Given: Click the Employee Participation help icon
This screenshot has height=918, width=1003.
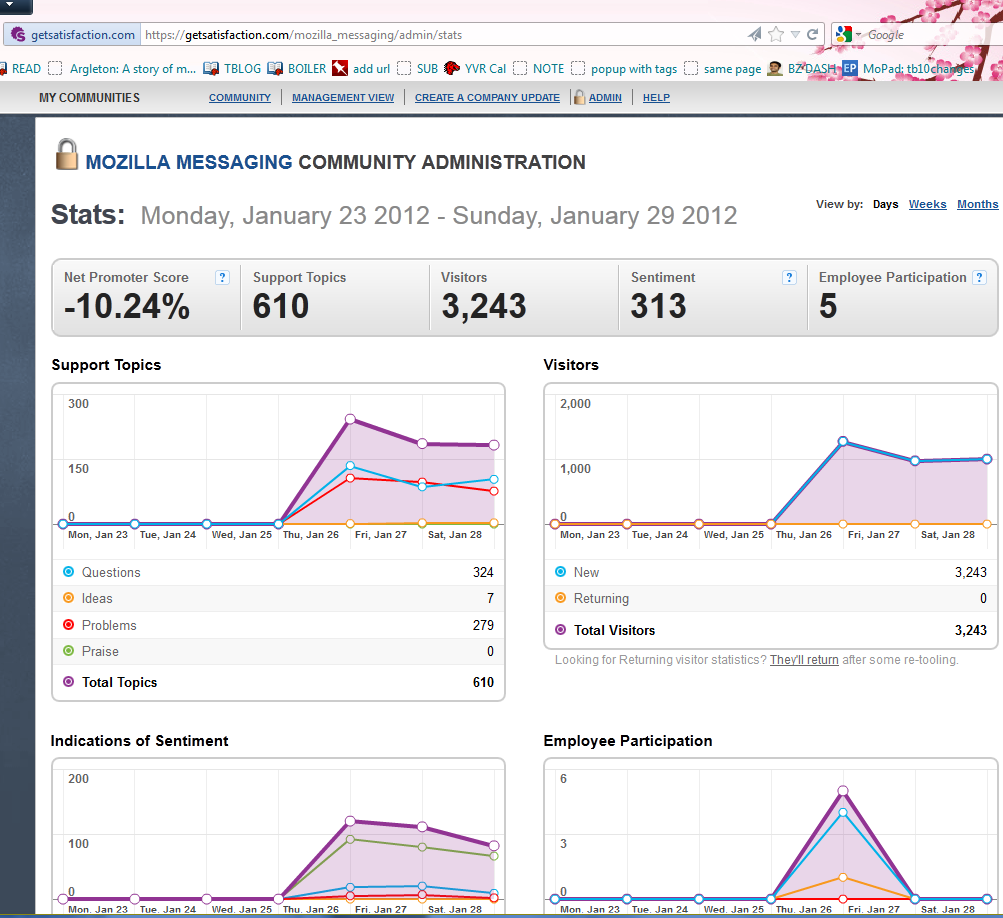Looking at the screenshot, I should [x=979, y=278].
